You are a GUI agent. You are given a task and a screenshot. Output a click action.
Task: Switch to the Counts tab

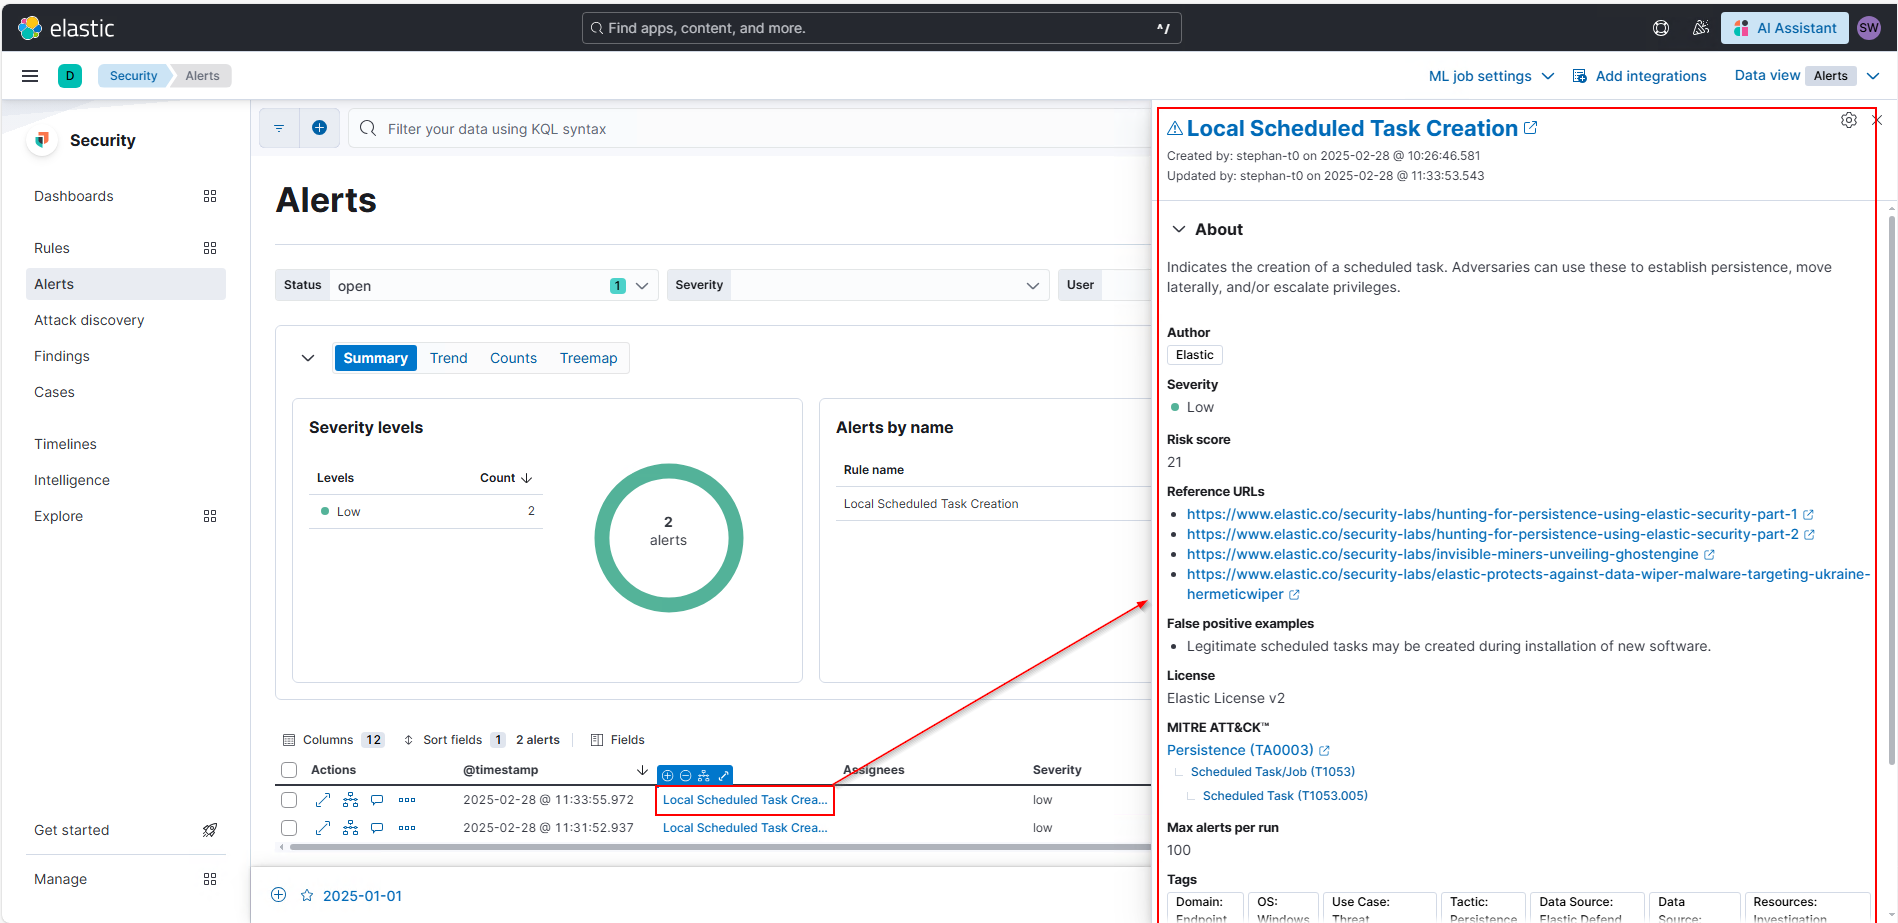point(513,358)
